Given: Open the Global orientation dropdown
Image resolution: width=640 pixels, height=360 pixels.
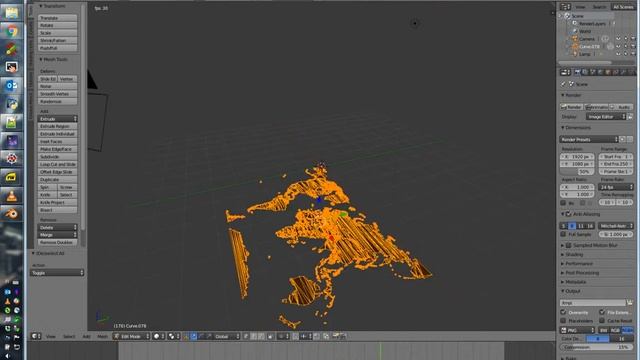Looking at the screenshot, I should pyautogui.click(x=227, y=336).
